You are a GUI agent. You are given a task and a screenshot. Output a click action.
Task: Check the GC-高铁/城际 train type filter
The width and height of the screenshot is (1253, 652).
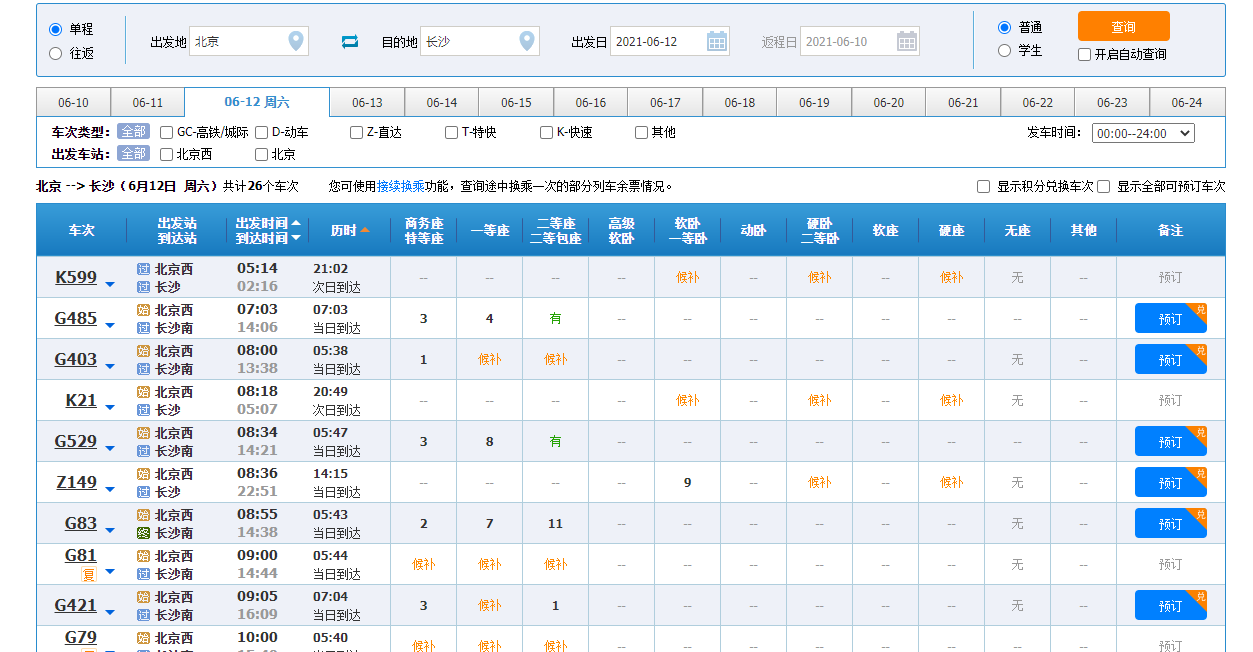pos(167,132)
